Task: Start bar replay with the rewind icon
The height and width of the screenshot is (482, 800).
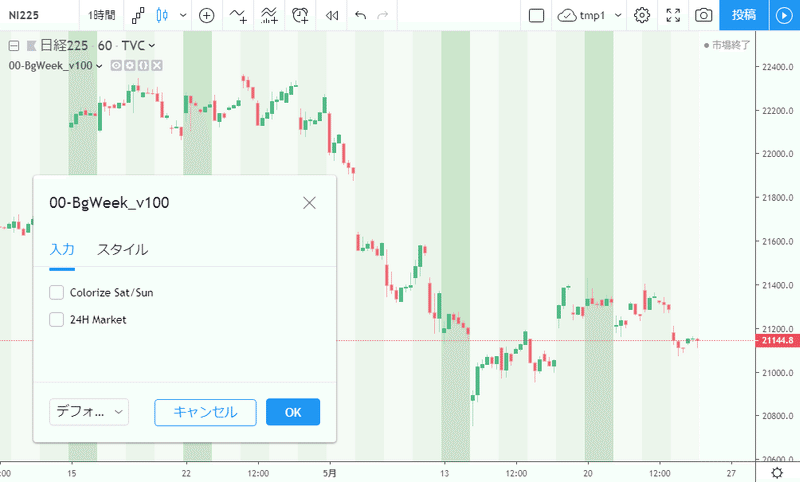Action: (332, 15)
